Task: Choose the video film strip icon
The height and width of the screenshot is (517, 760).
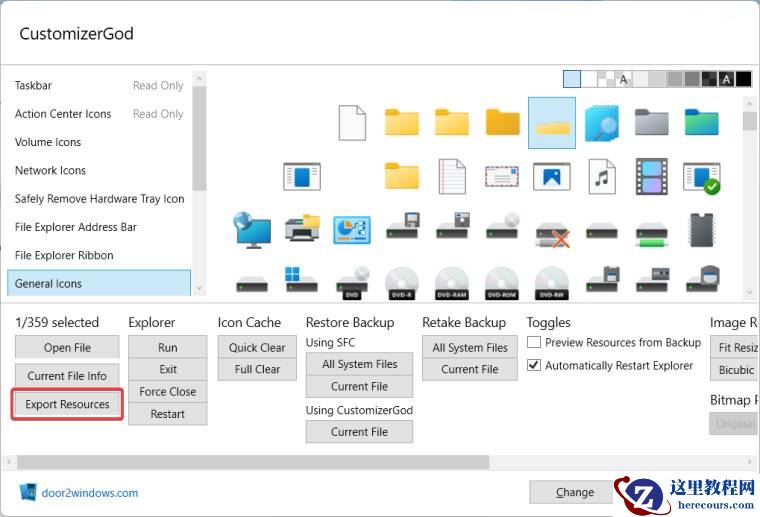Action: [x=651, y=177]
